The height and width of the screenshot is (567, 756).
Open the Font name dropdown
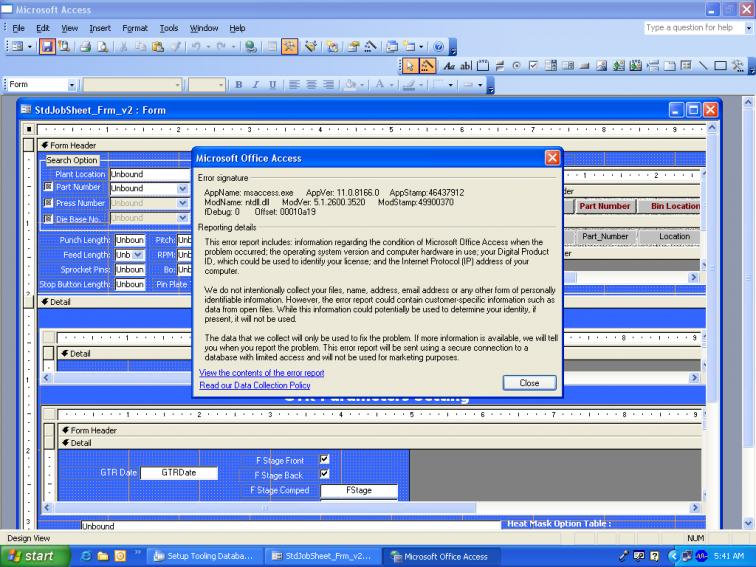(177, 85)
